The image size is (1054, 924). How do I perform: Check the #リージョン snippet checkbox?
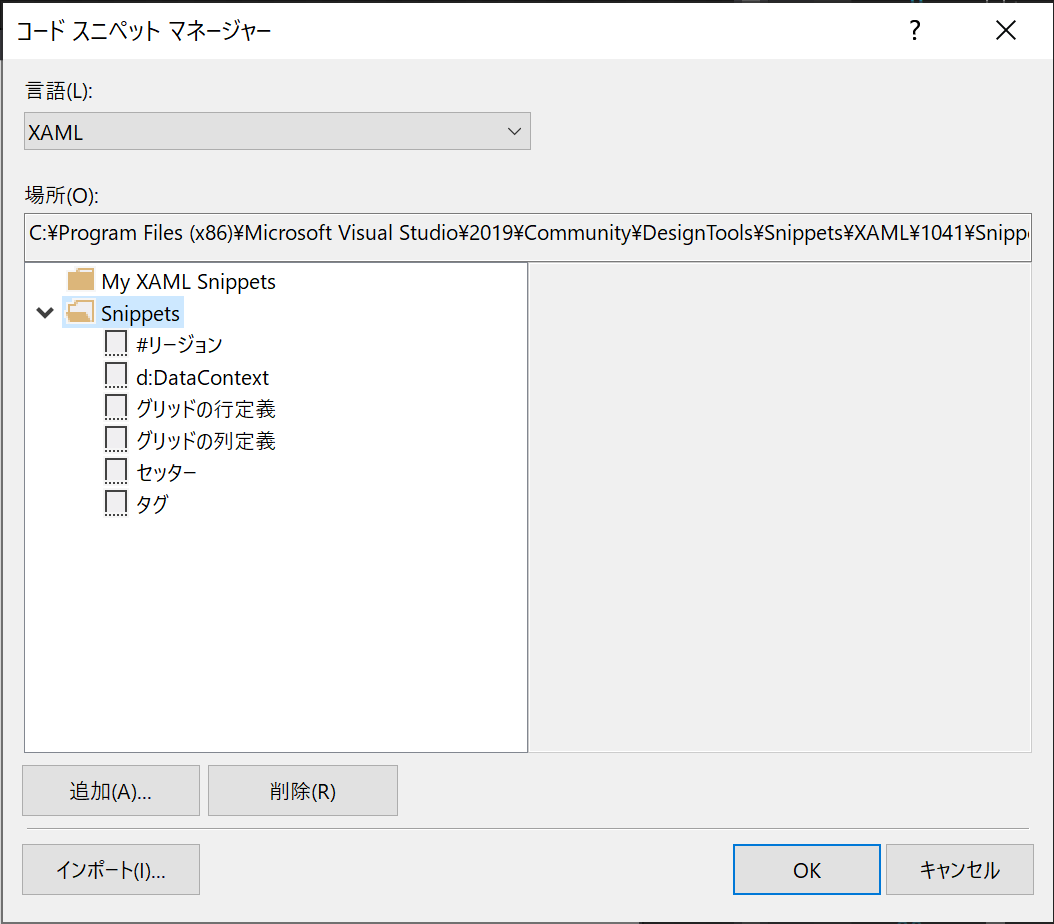click(x=115, y=343)
